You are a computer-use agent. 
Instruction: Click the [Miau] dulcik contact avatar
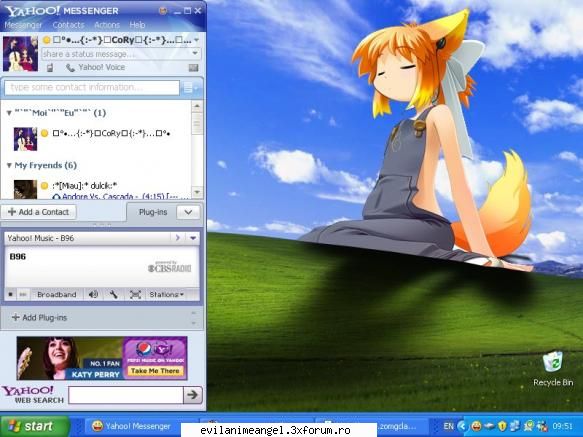point(25,189)
